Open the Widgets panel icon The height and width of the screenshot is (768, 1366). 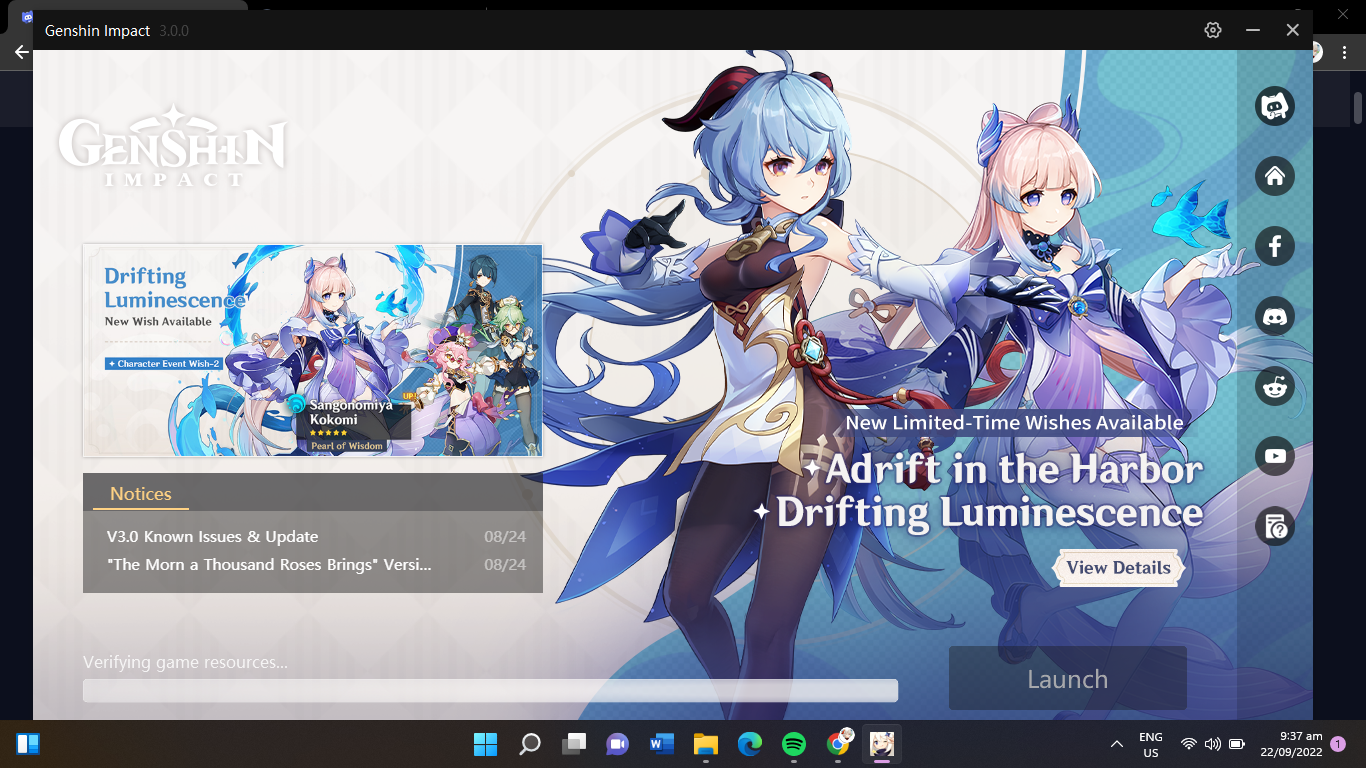click(28, 744)
